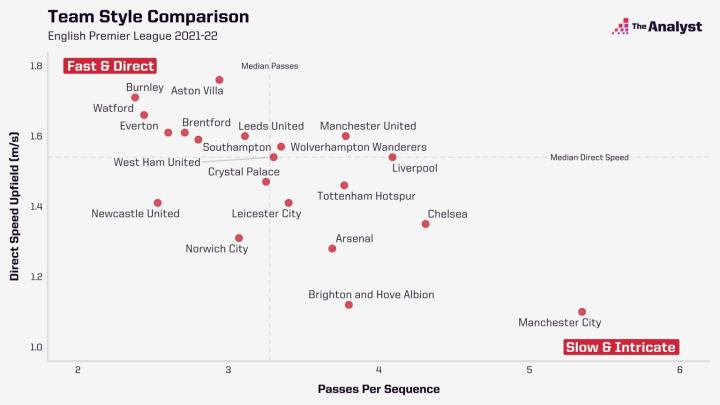Screen dimensions: 720x405
Task: Select the Norwich City data point
Action: (239, 238)
